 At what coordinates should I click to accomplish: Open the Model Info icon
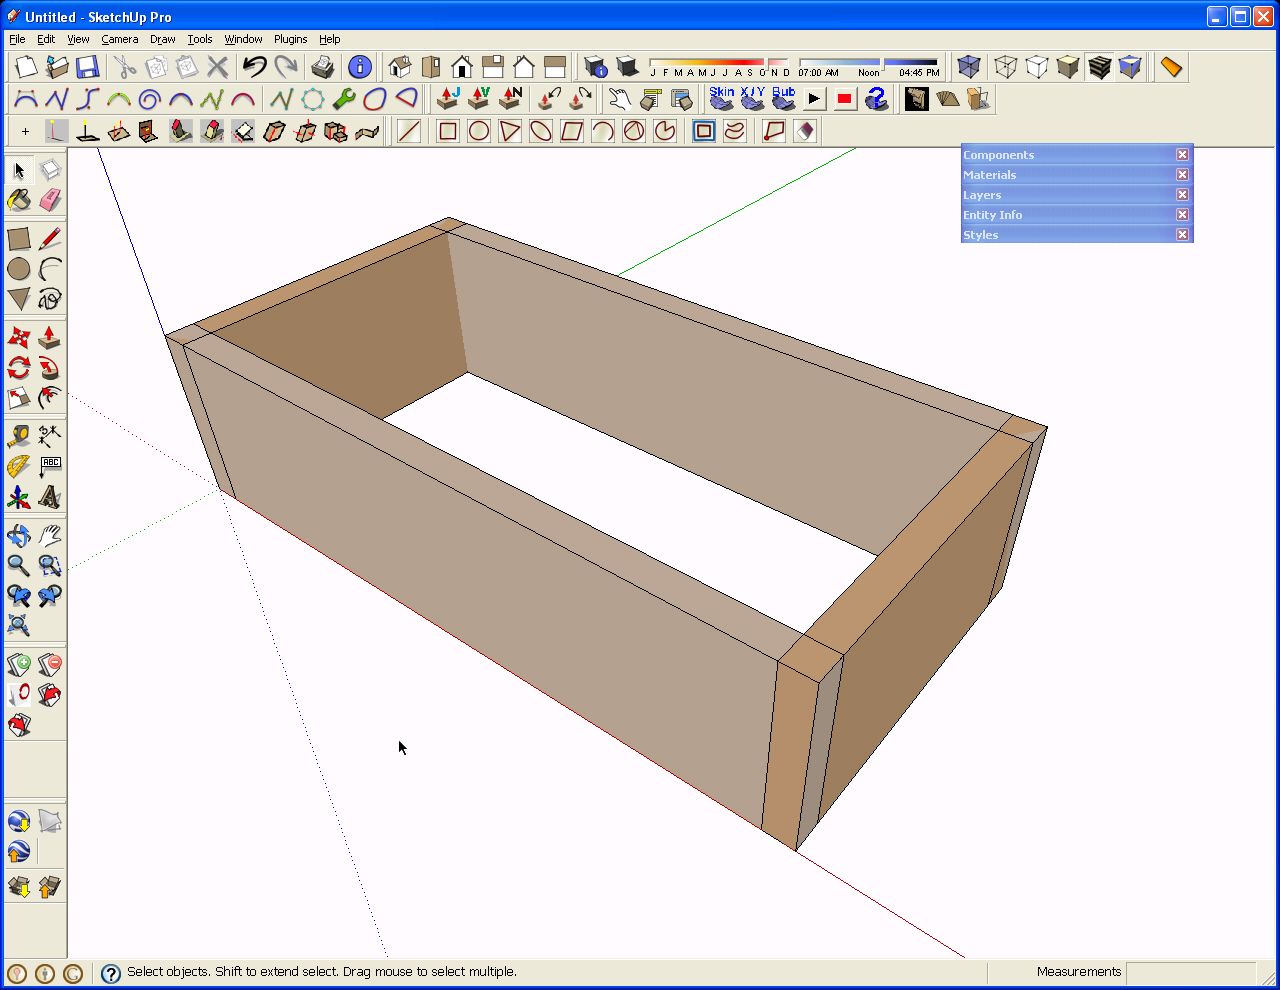(x=360, y=67)
